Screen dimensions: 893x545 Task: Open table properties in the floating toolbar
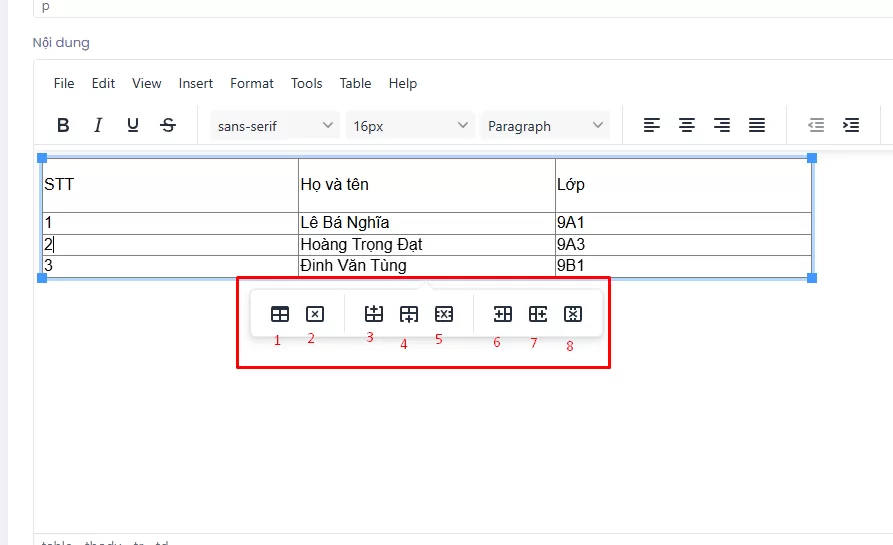[280, 314]
